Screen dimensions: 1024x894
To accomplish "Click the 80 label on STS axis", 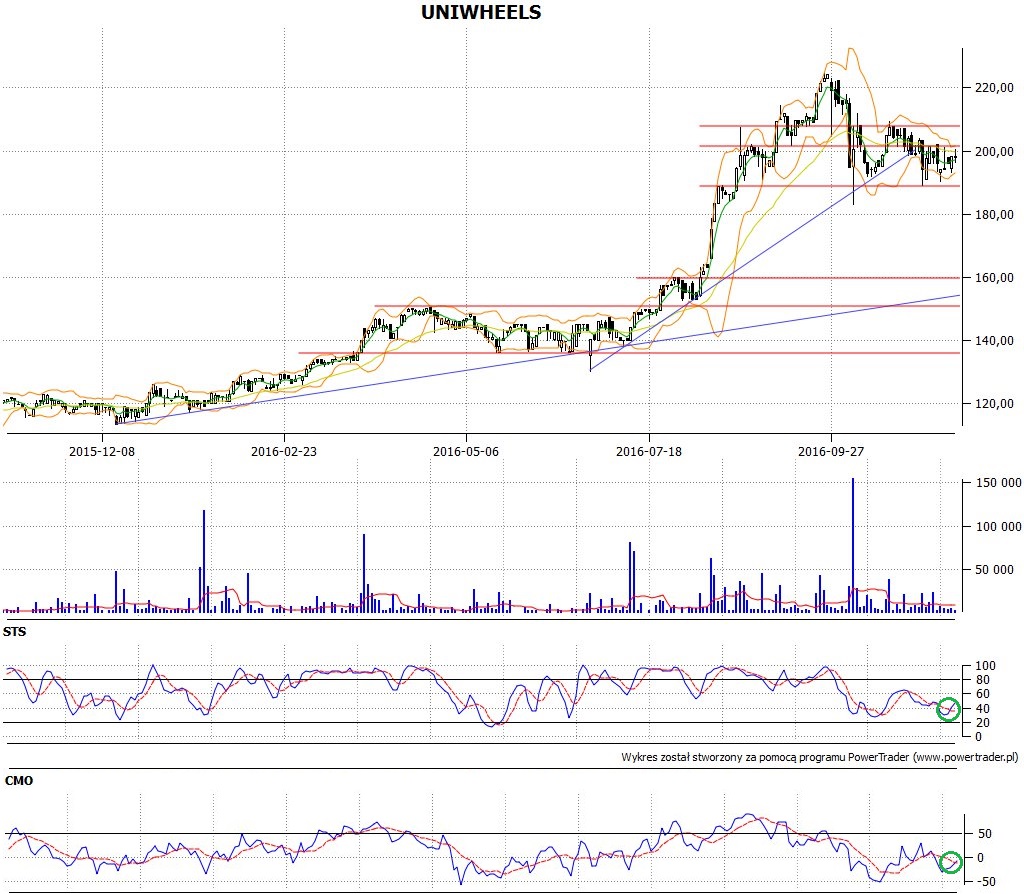I will (983, 680).
